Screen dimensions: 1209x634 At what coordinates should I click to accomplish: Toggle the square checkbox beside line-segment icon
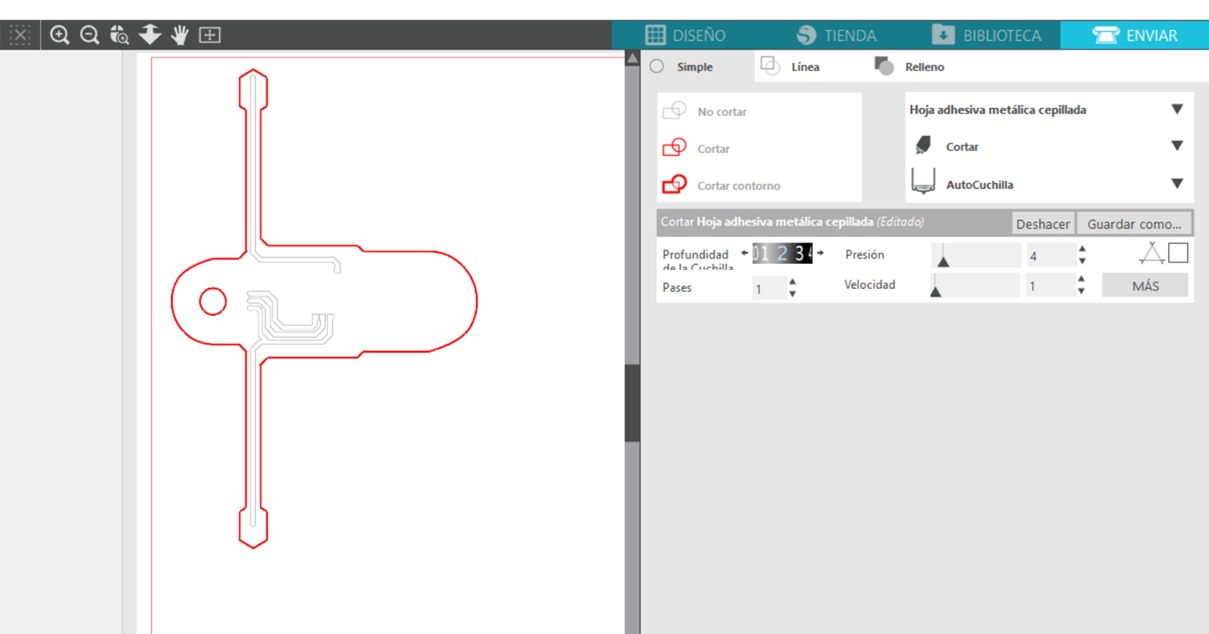pos(1178,253)
